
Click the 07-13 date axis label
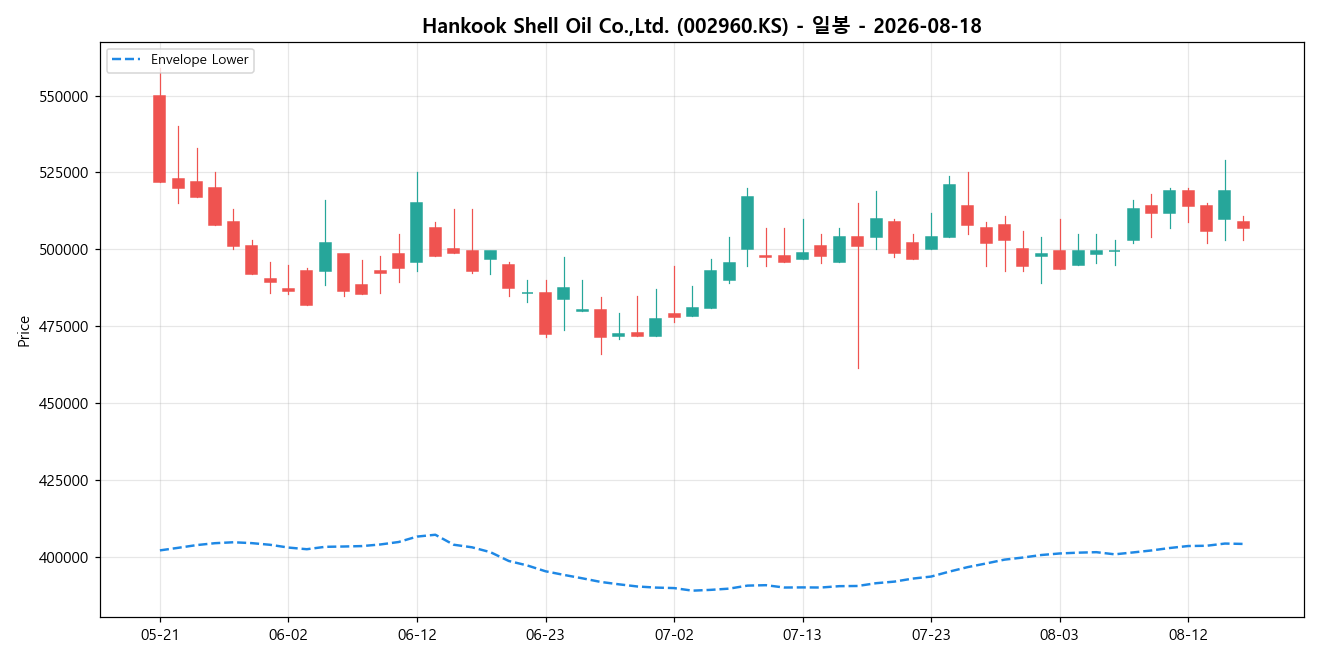802,635
